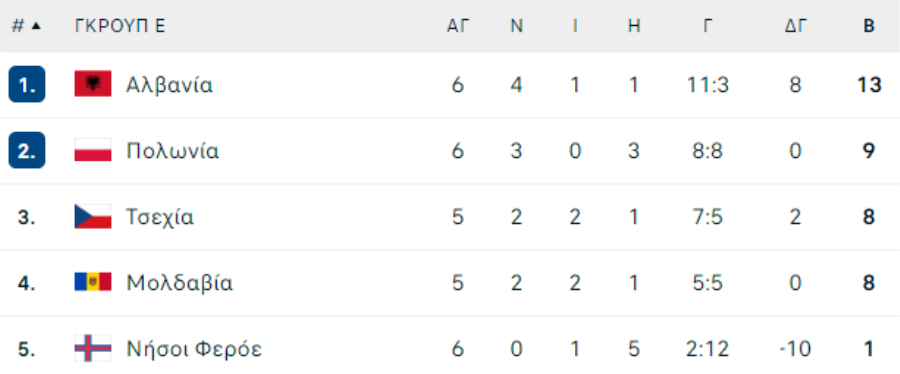Click the Faroe Islands flag icon

click(92, 348)
